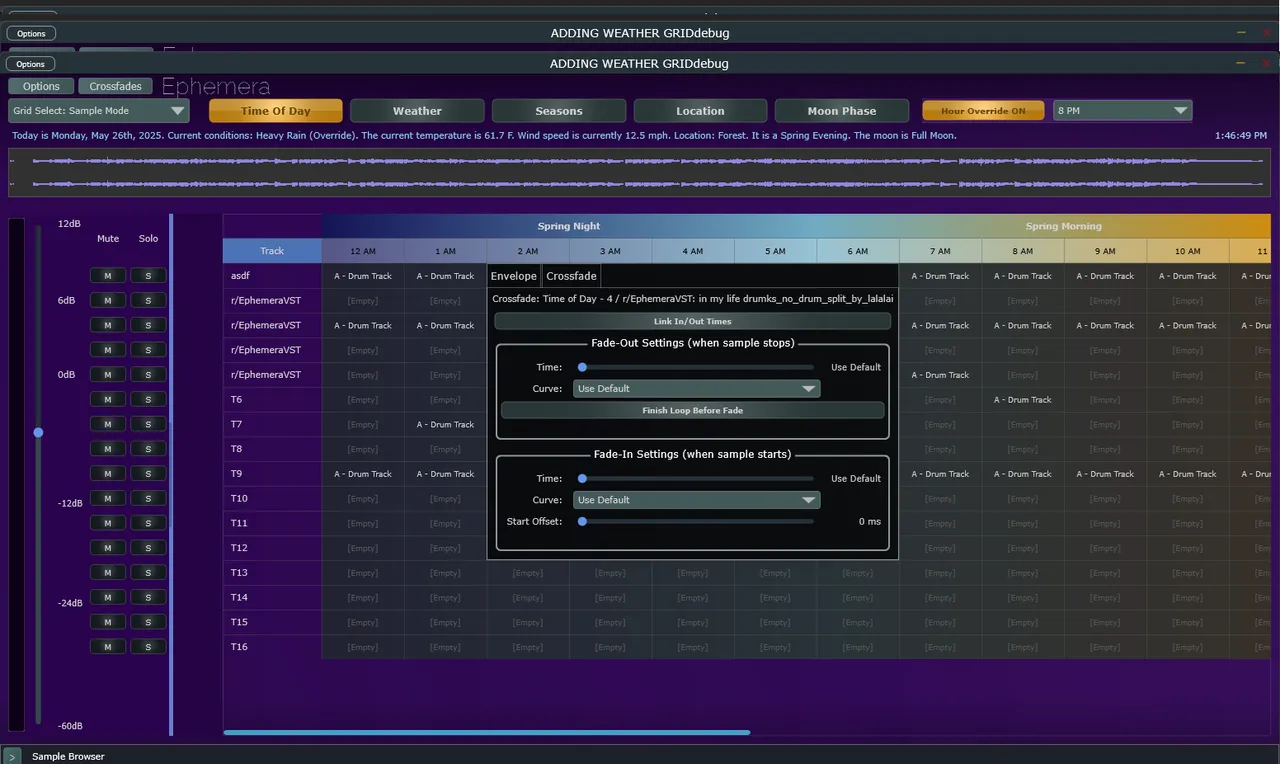Click the Link In/Out Times button
The image size is (1280, 764).
point(692,321)
